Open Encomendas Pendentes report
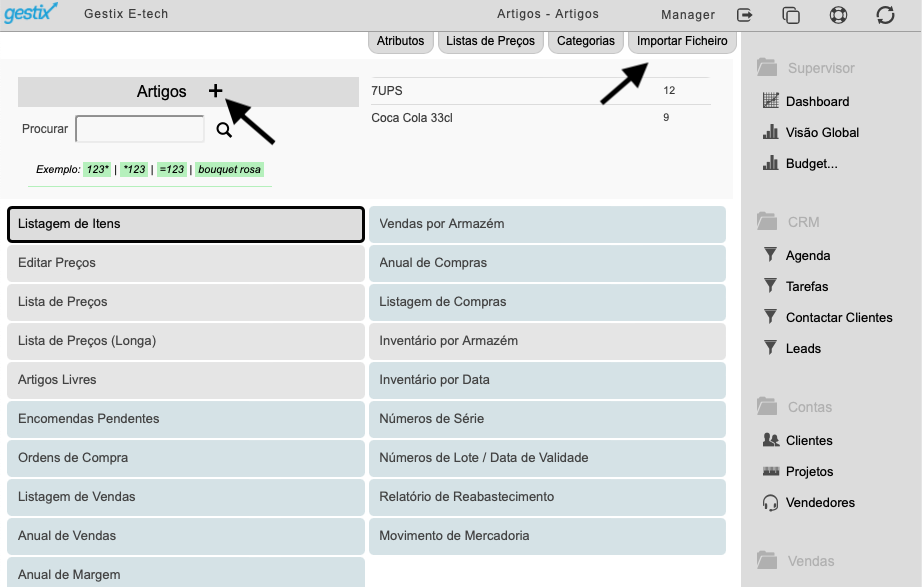 pos(186,419)
